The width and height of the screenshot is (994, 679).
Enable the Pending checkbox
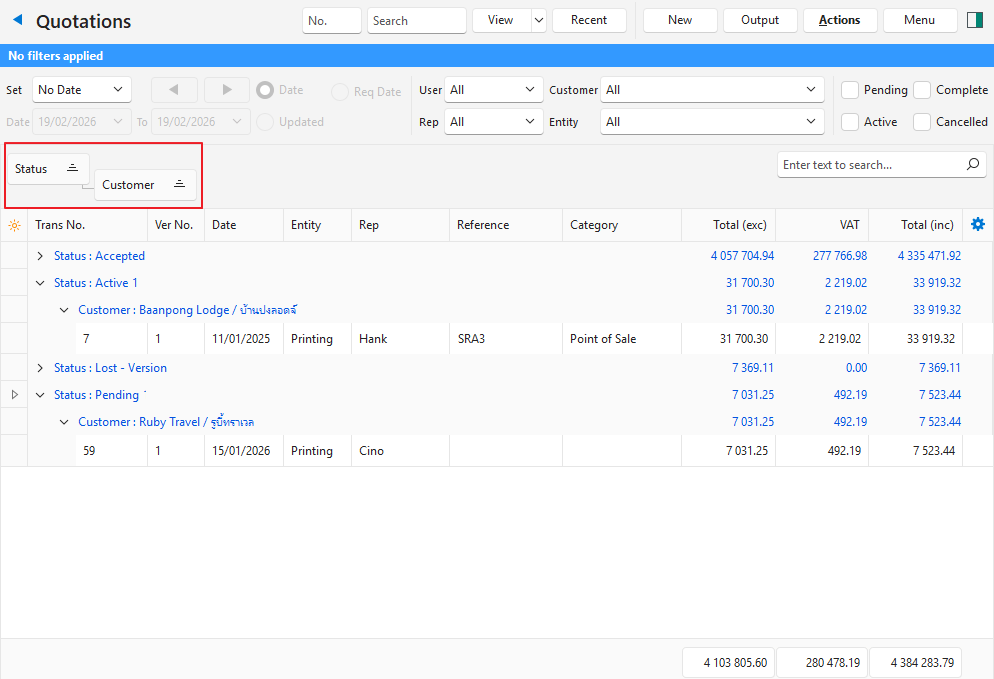(850, 90)
